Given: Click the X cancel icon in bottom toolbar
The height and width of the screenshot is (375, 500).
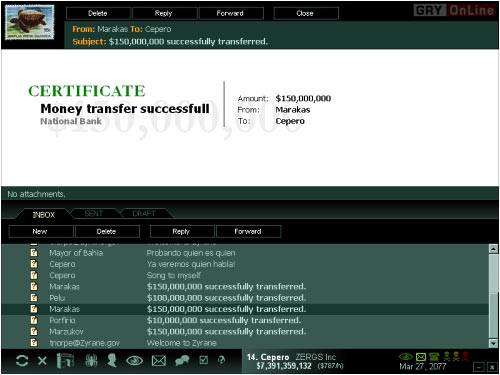Looking at the screenshot, I should point(42,361).
